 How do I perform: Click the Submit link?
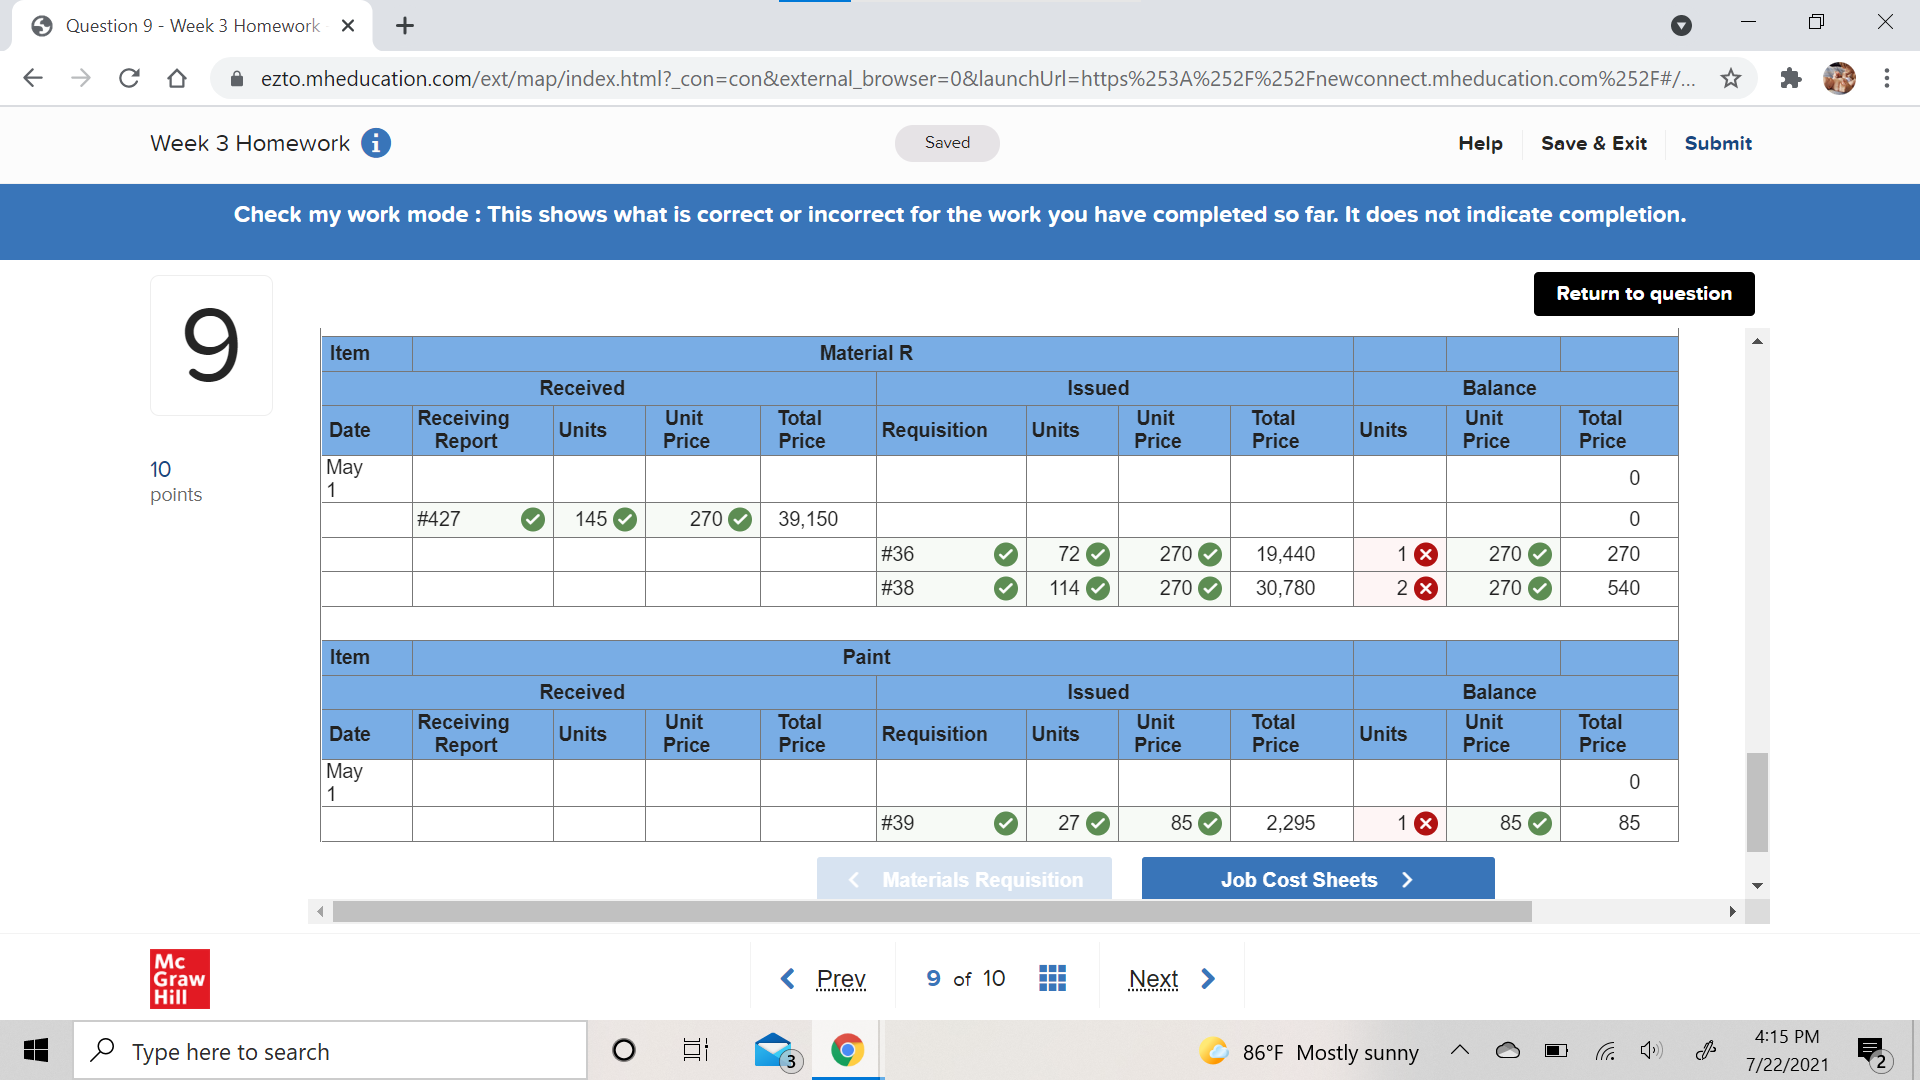1717,143
